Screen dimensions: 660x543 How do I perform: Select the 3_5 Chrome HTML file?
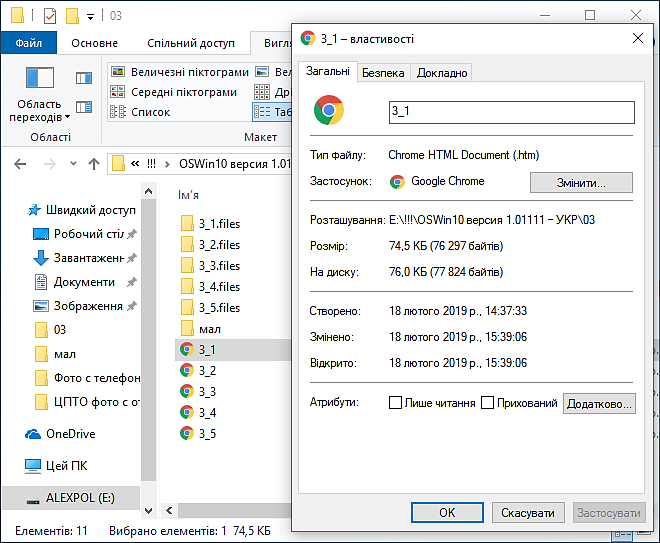coord(198,434)
